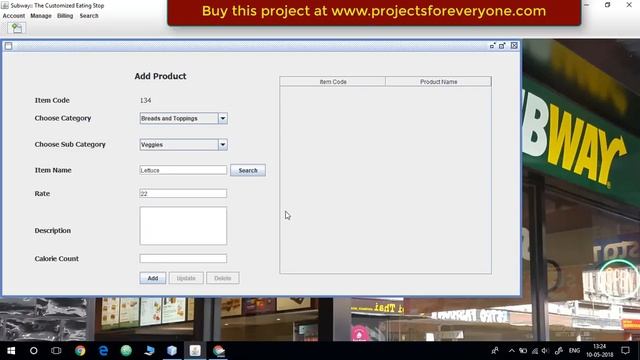
Task: Launch Google Chrome from the taskbar
Action: pos(80,351)
